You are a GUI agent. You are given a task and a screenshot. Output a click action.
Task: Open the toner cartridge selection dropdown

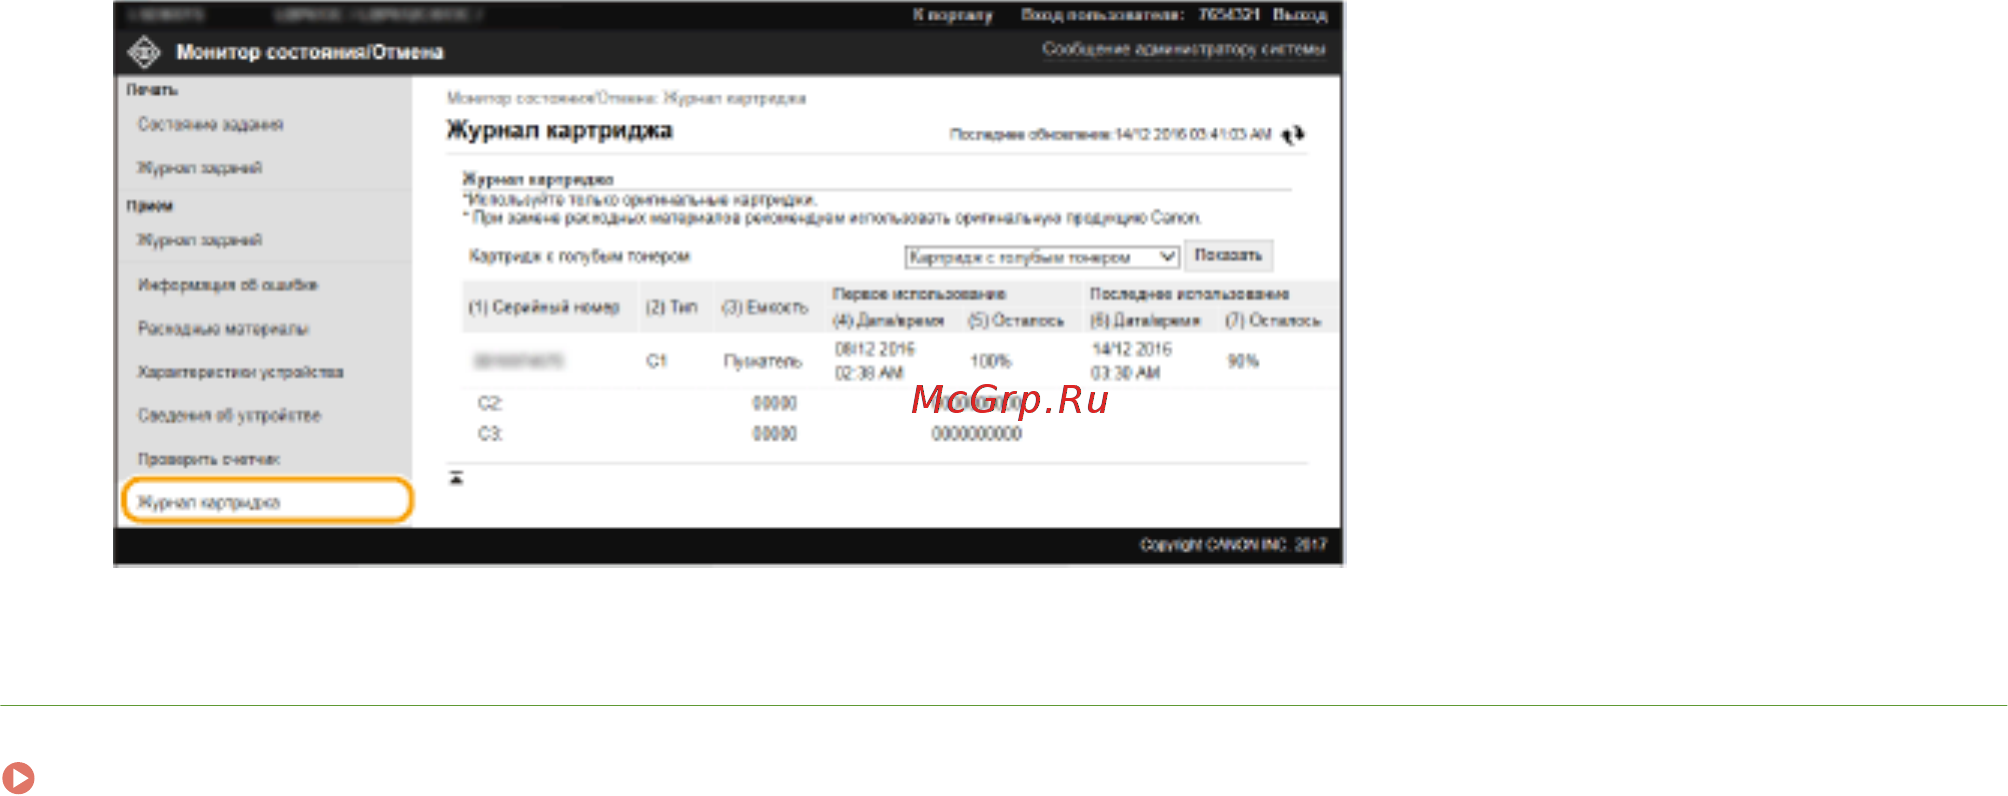1042,257
